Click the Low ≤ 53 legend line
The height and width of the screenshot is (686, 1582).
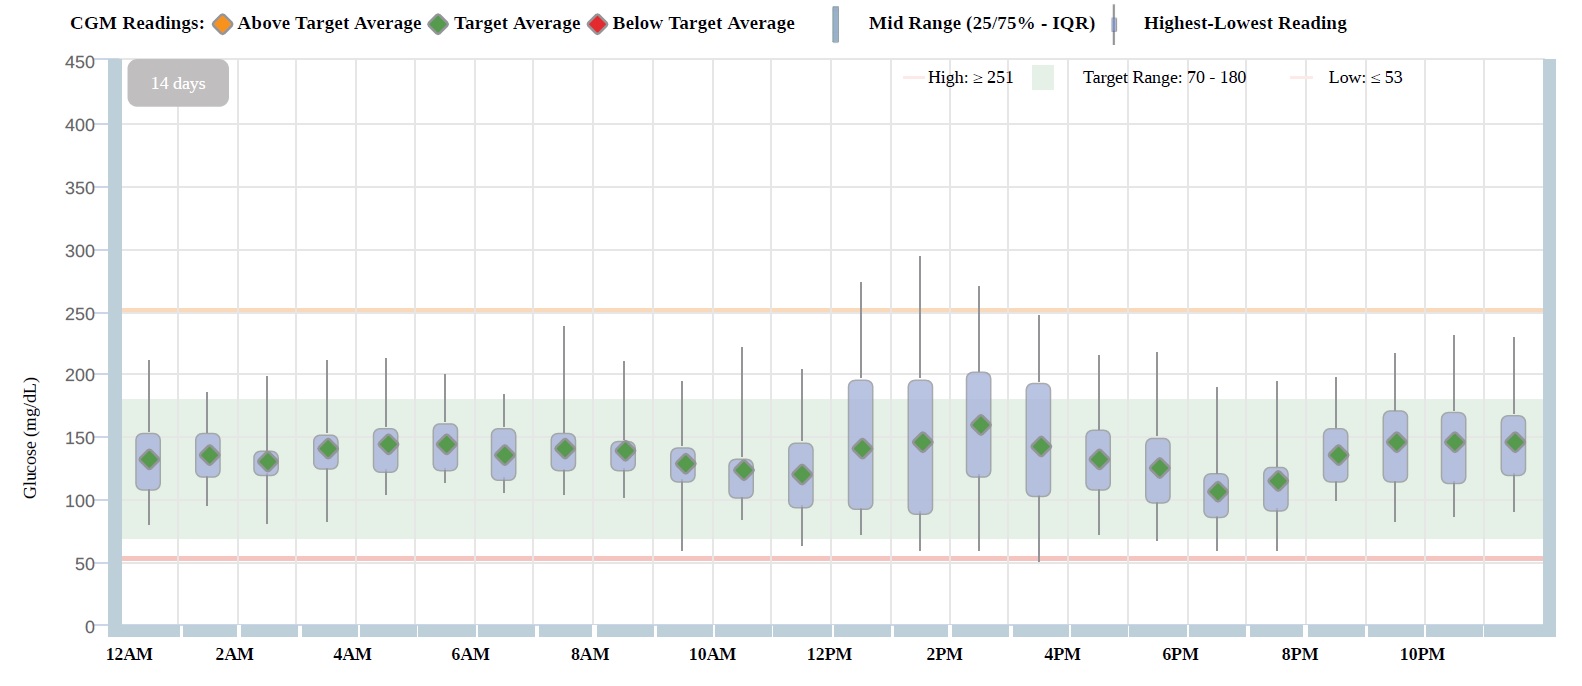[1301, 78]
